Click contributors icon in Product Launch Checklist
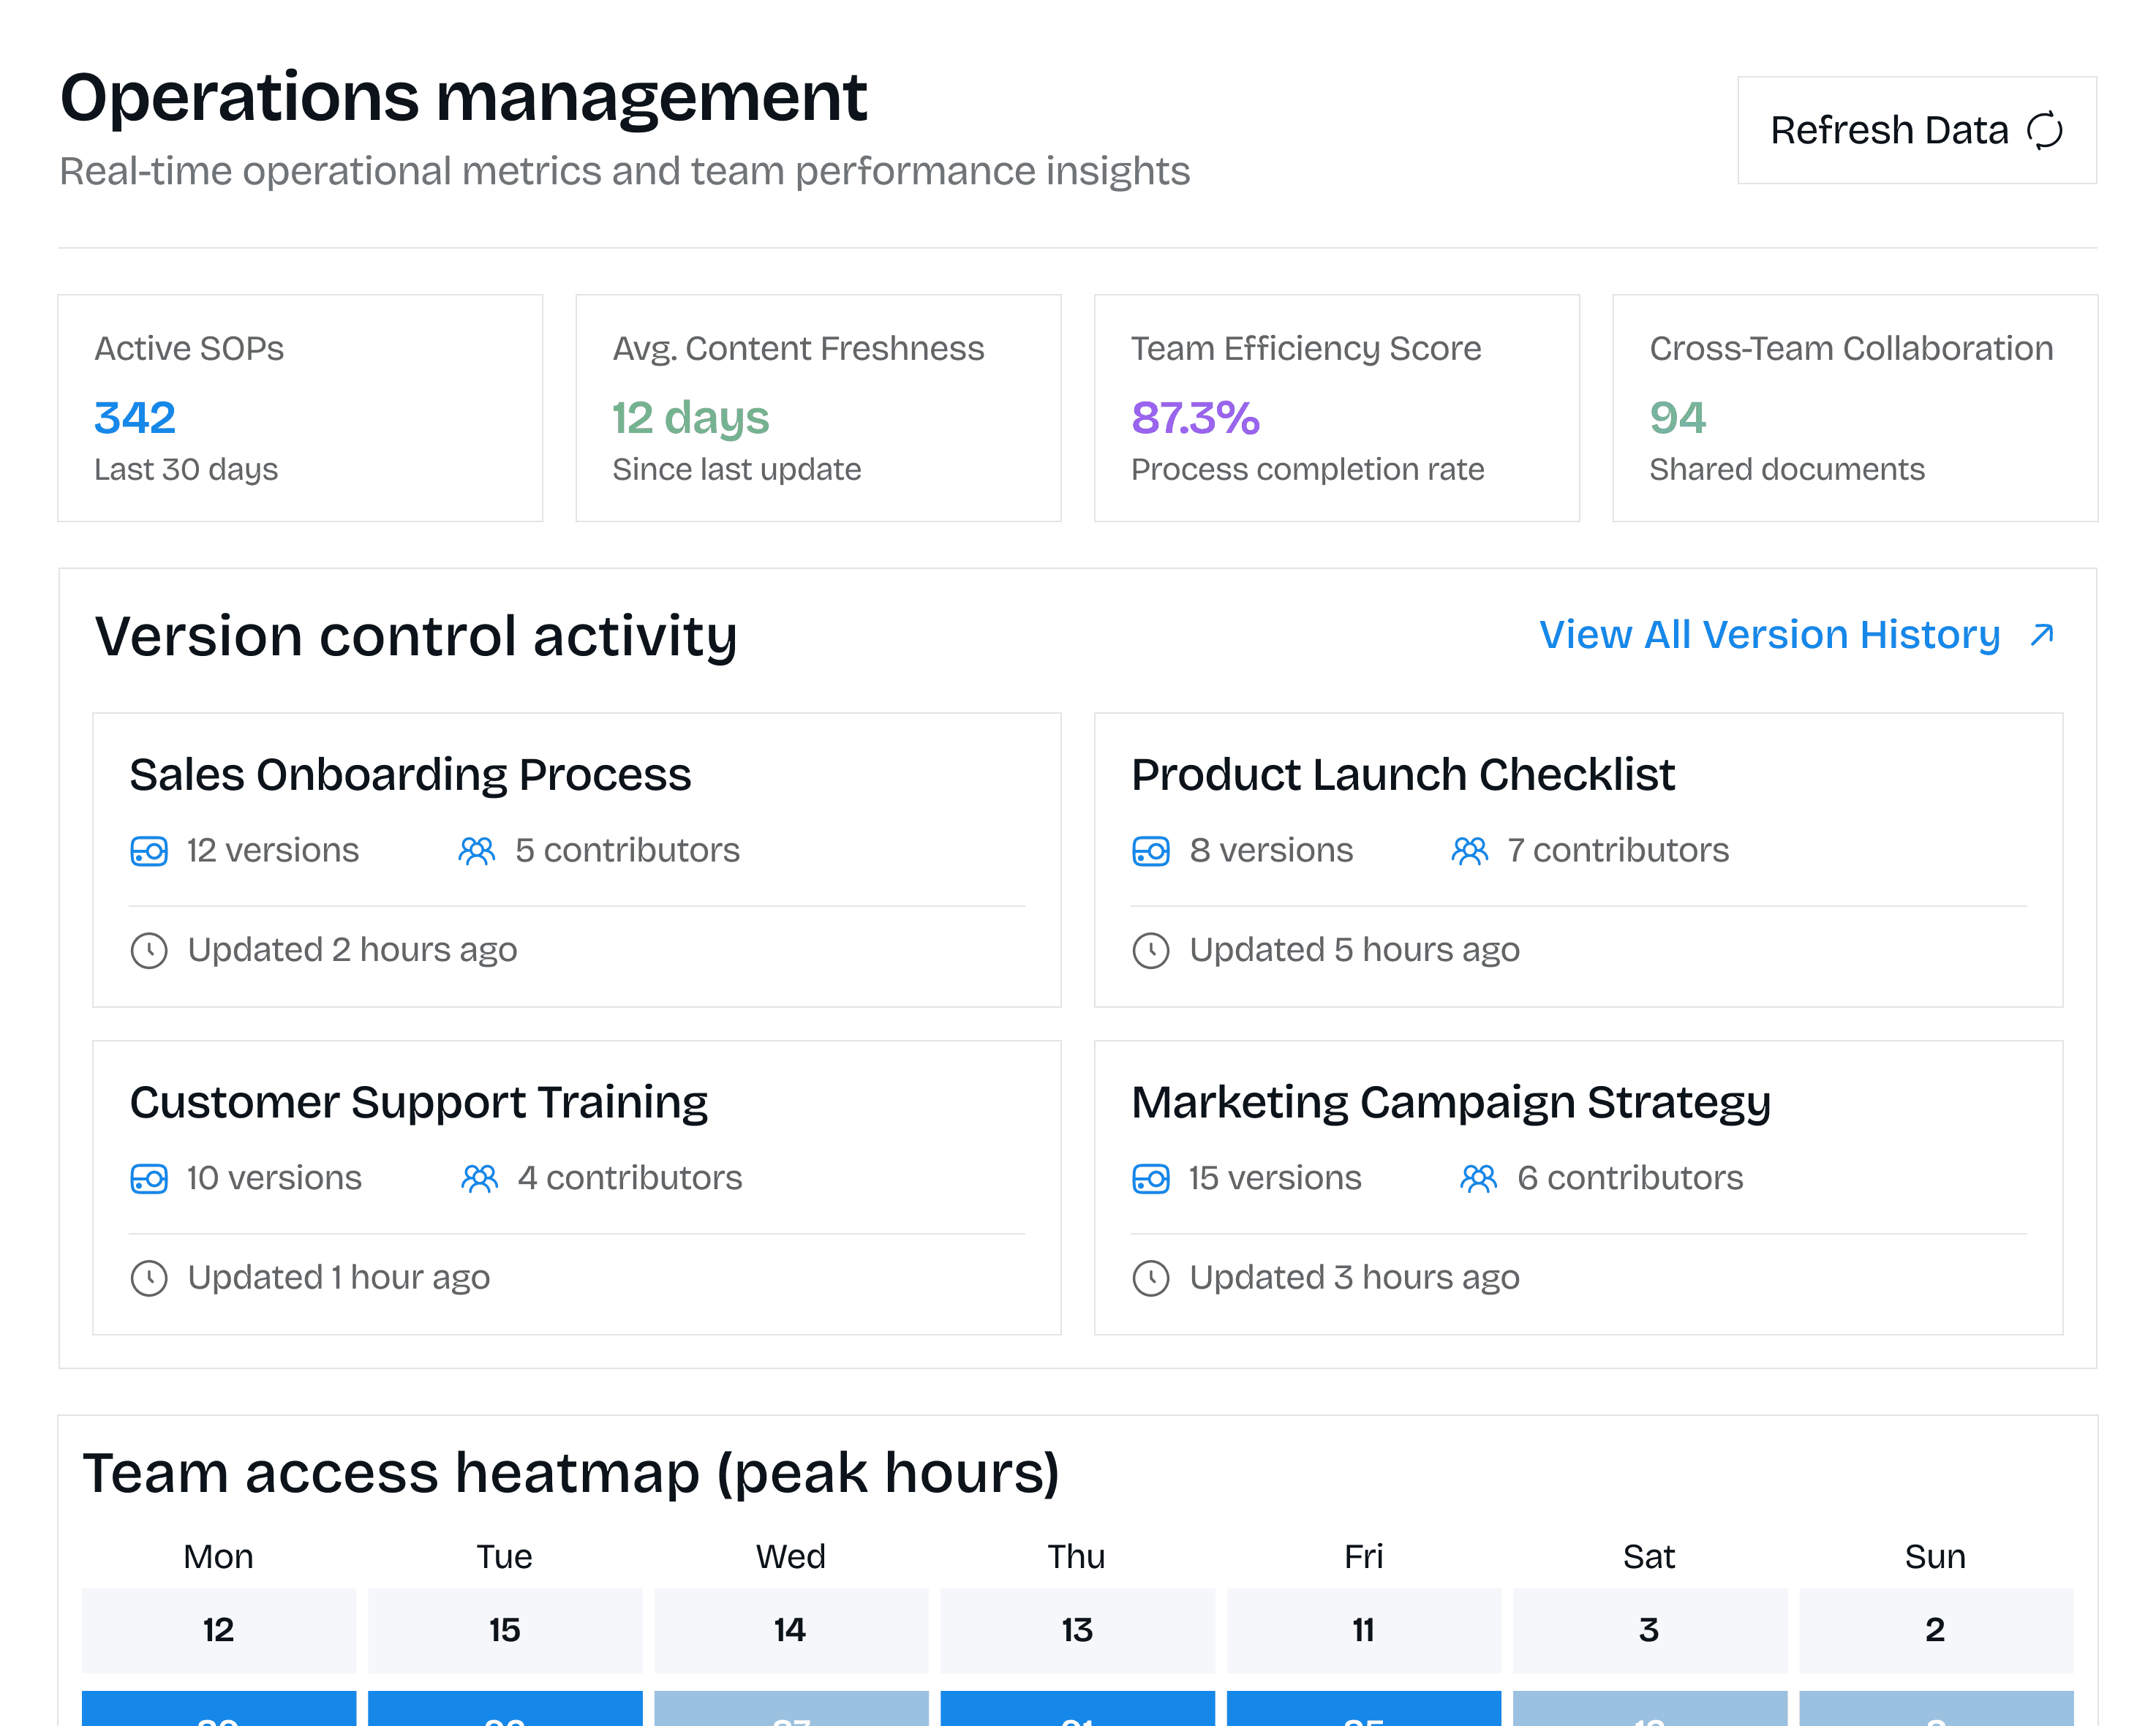This screenshot has width=2156, height=1726. (x=1469, y=851)
